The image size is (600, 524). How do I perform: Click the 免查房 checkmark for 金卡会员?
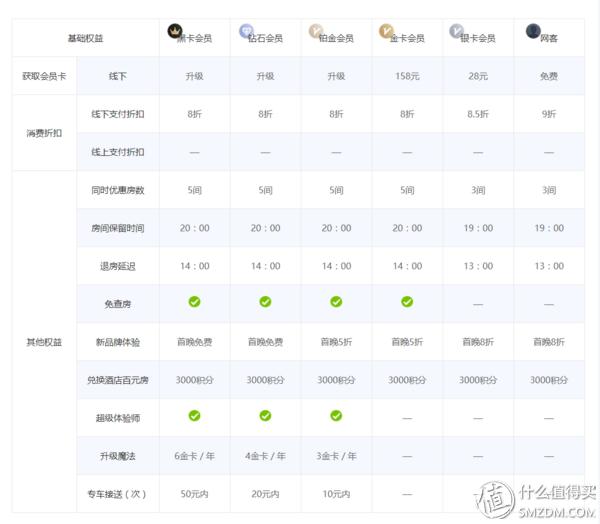click(x=407, y=302)
